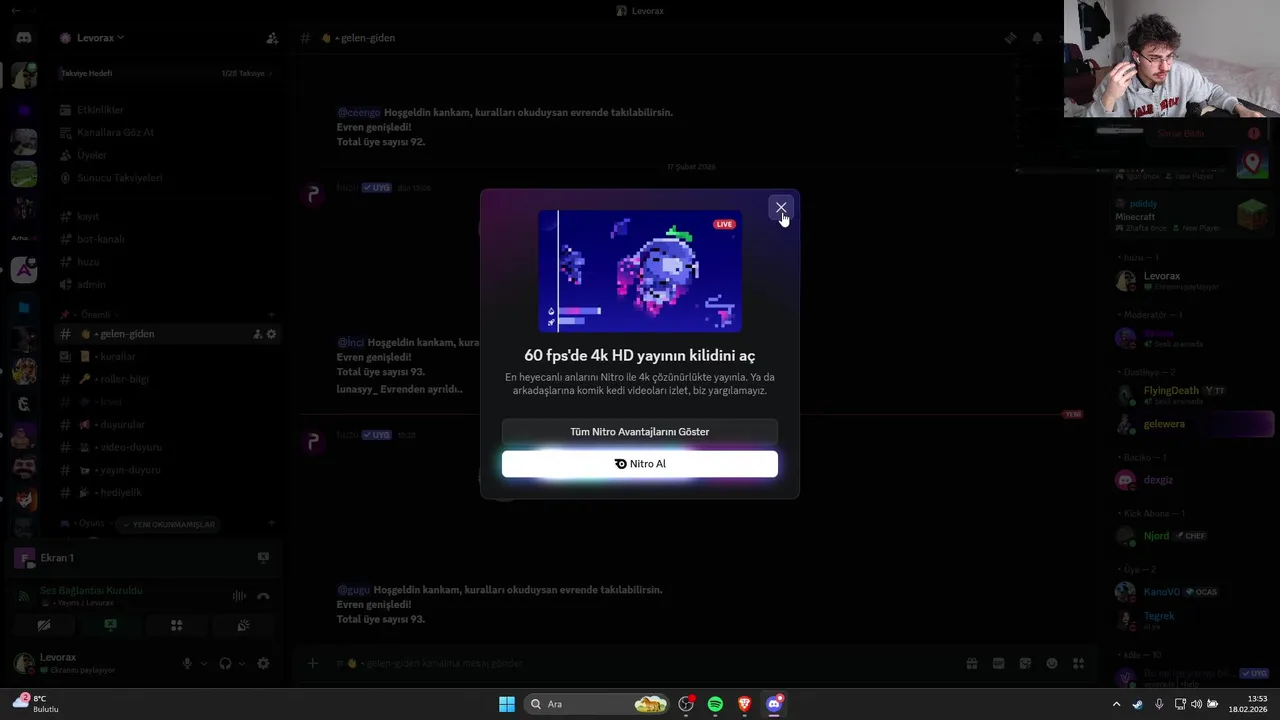The image size is (1280, 720).
Task: Open the Takviye Hedefi boost goal bar
Action: tap(167, 73)
